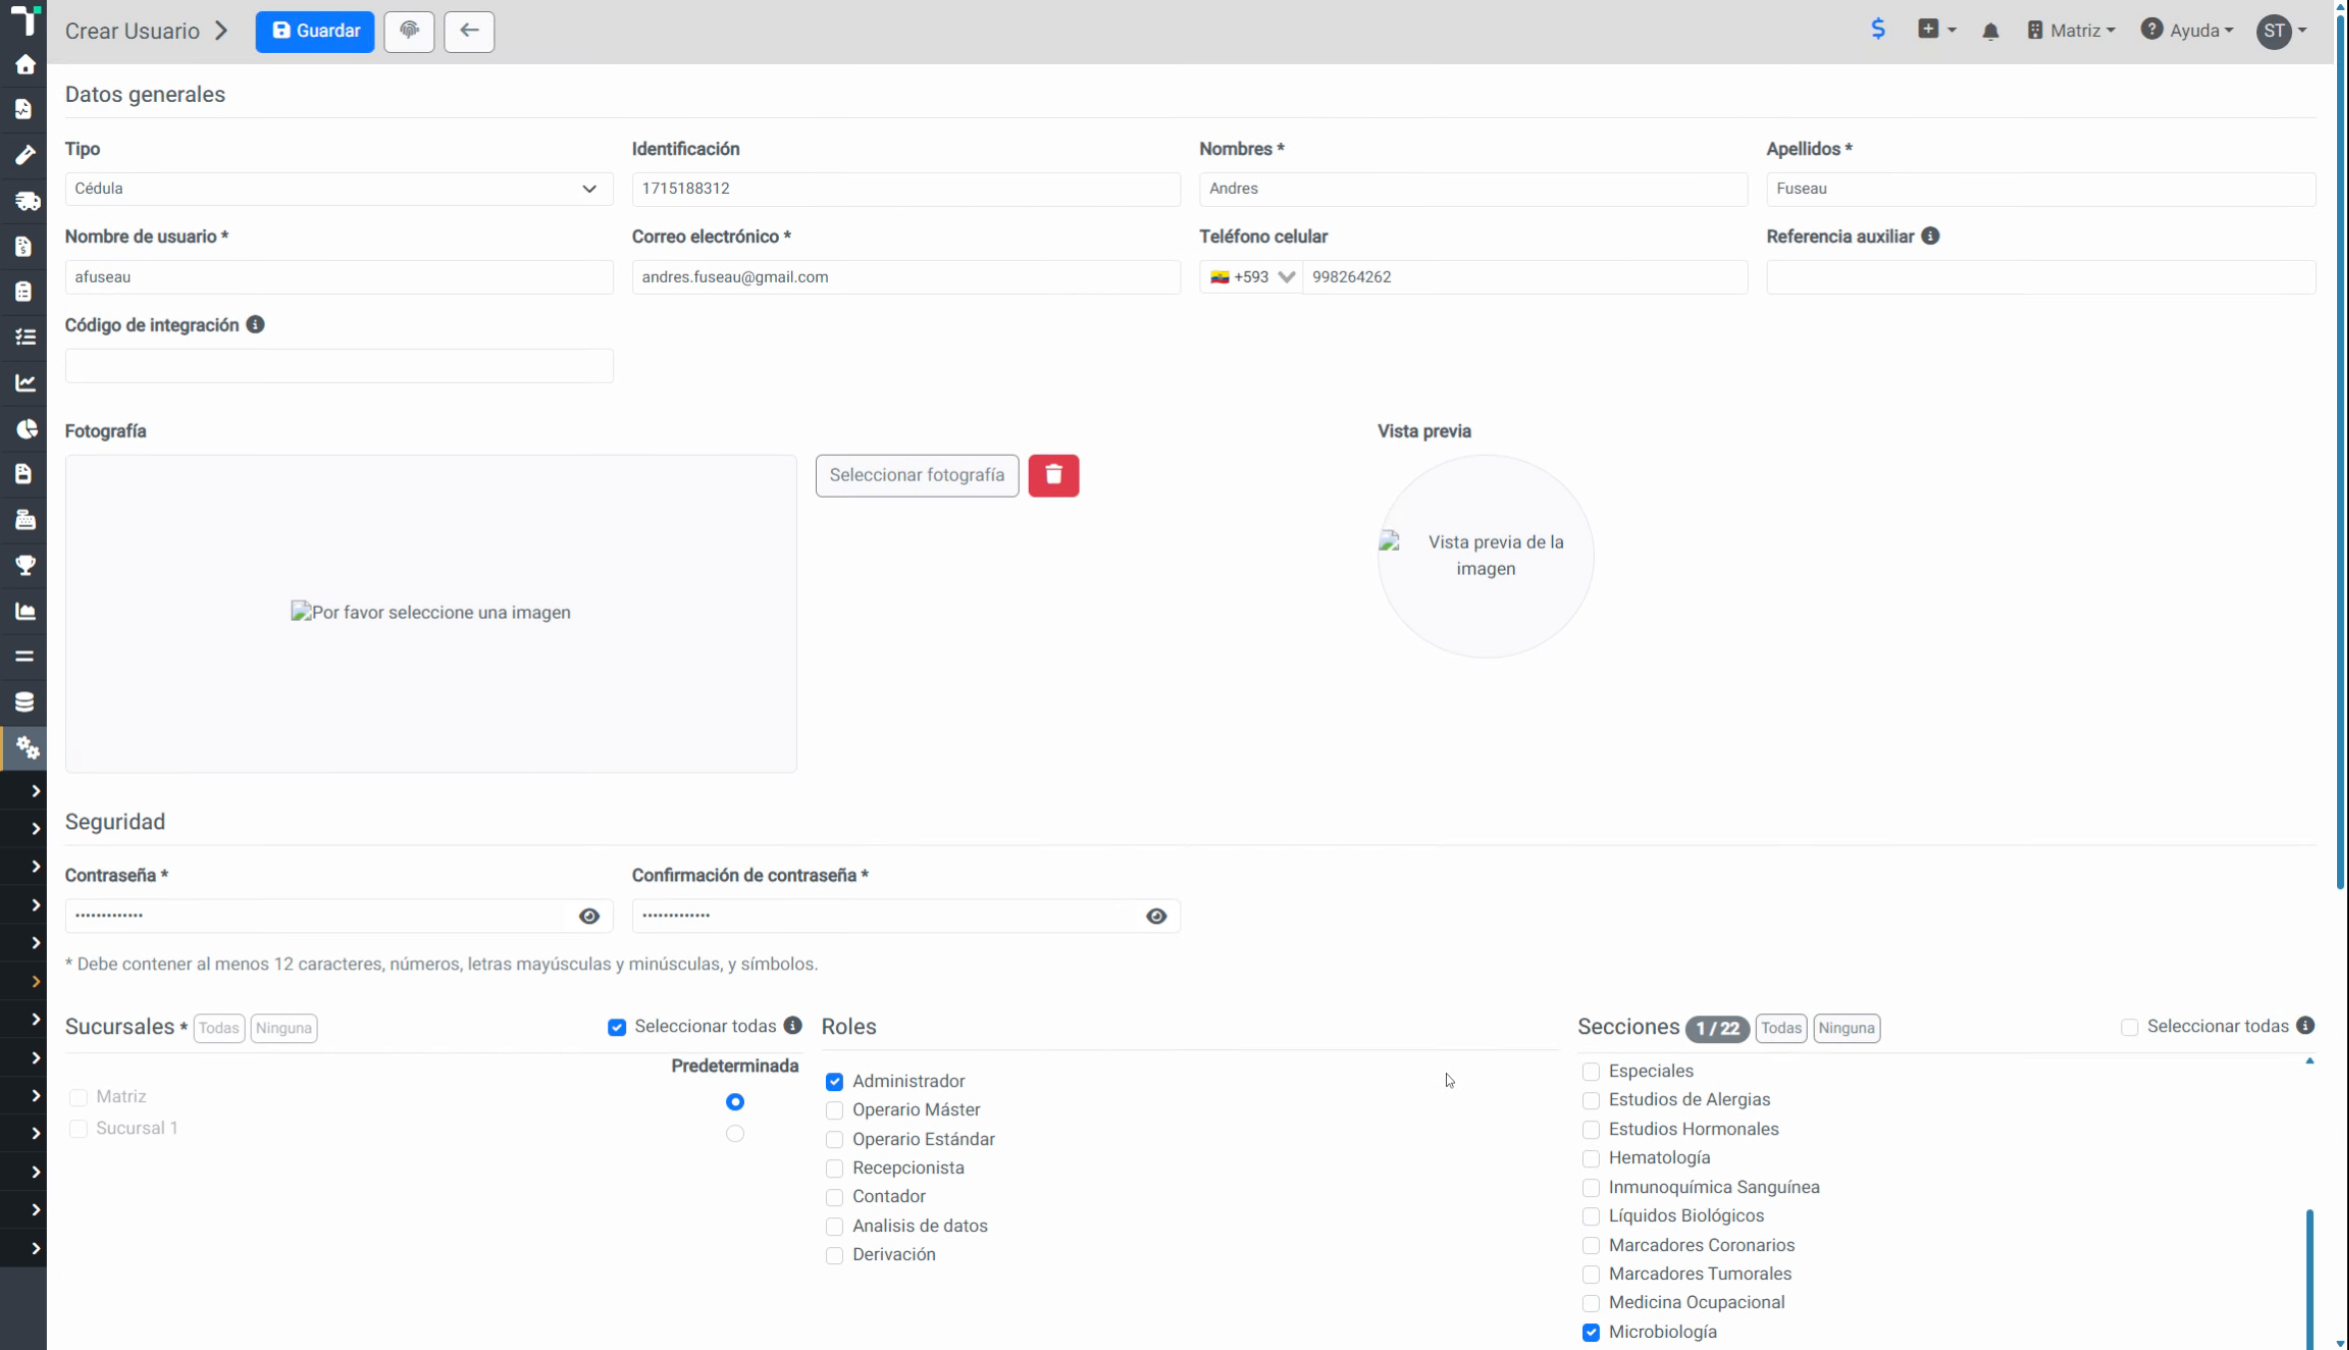The image size is (2349, 1350).
Task: Click the Correo electrónico input field
Action: coord(906,277)
